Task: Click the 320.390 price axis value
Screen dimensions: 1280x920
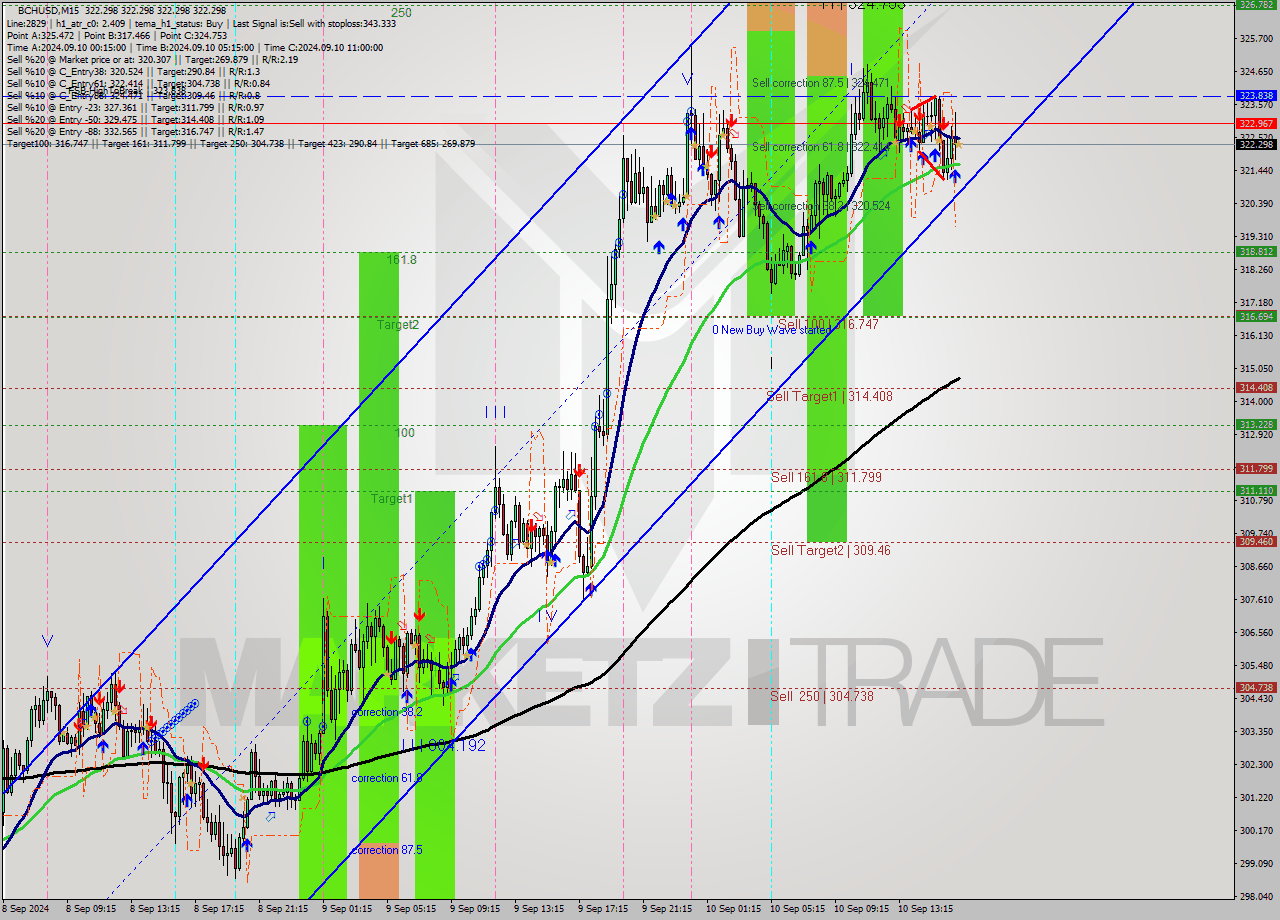Action: point(1256,204)
